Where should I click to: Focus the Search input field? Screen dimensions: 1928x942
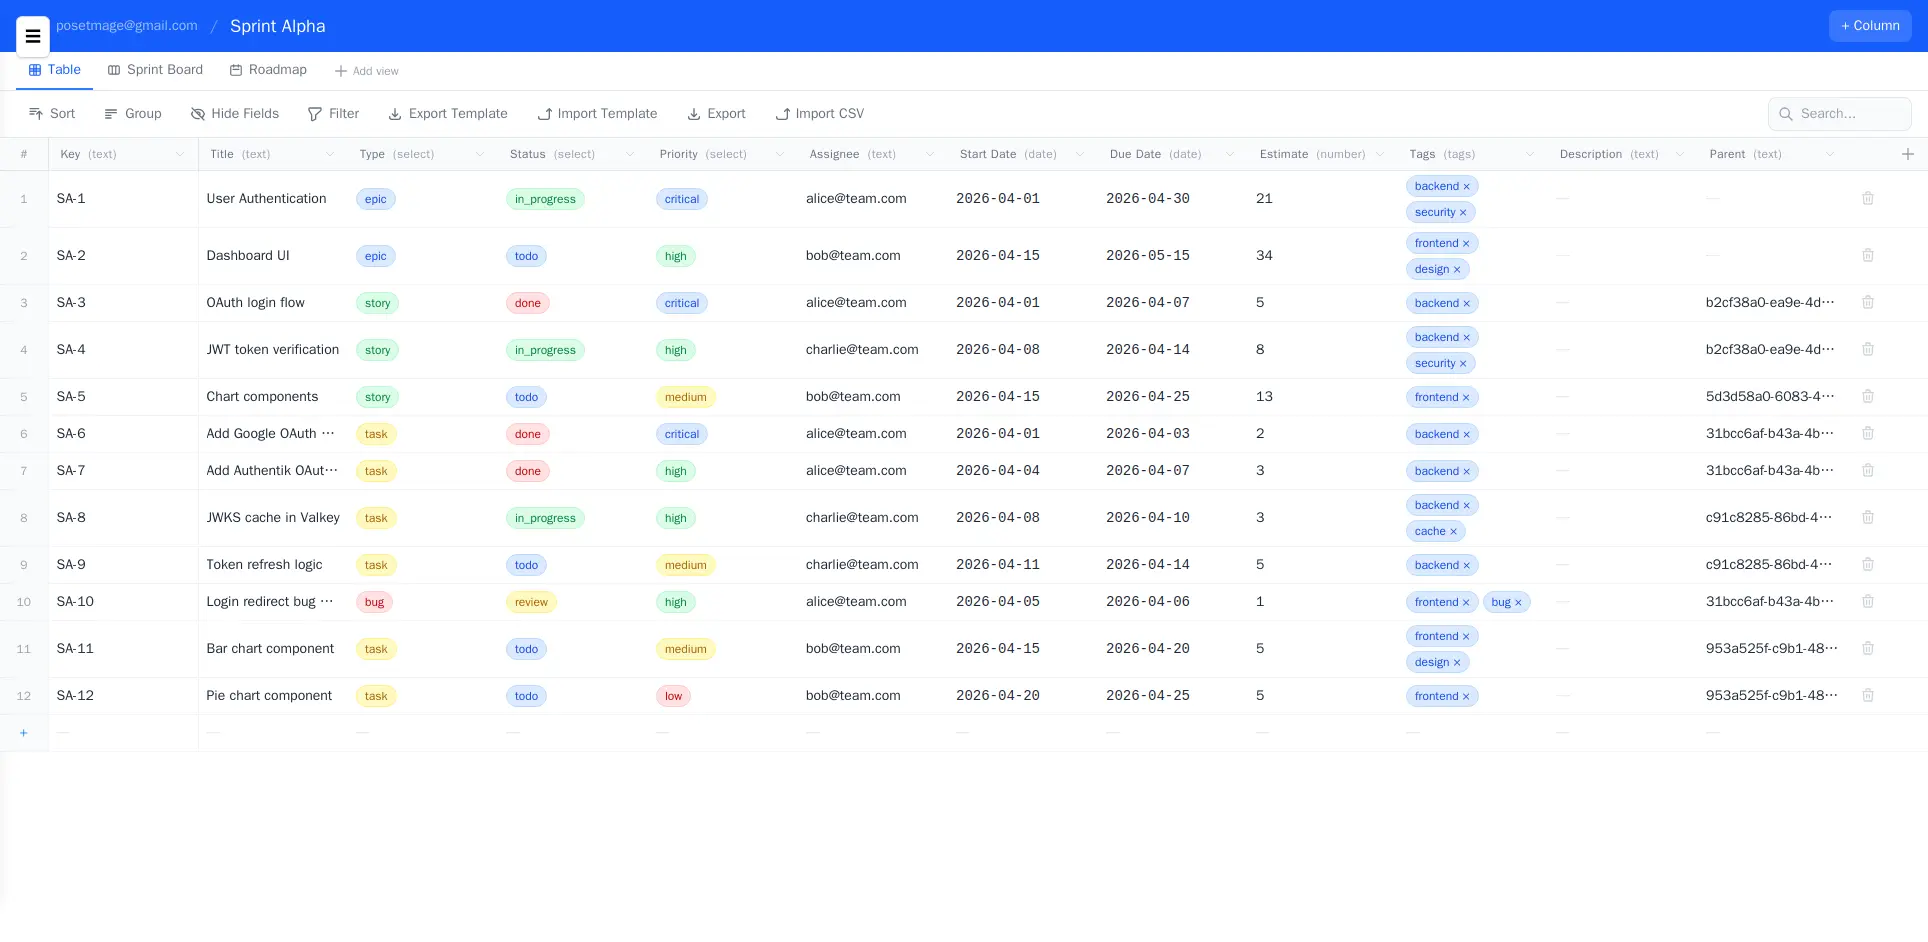click(x=1849, y=114)
